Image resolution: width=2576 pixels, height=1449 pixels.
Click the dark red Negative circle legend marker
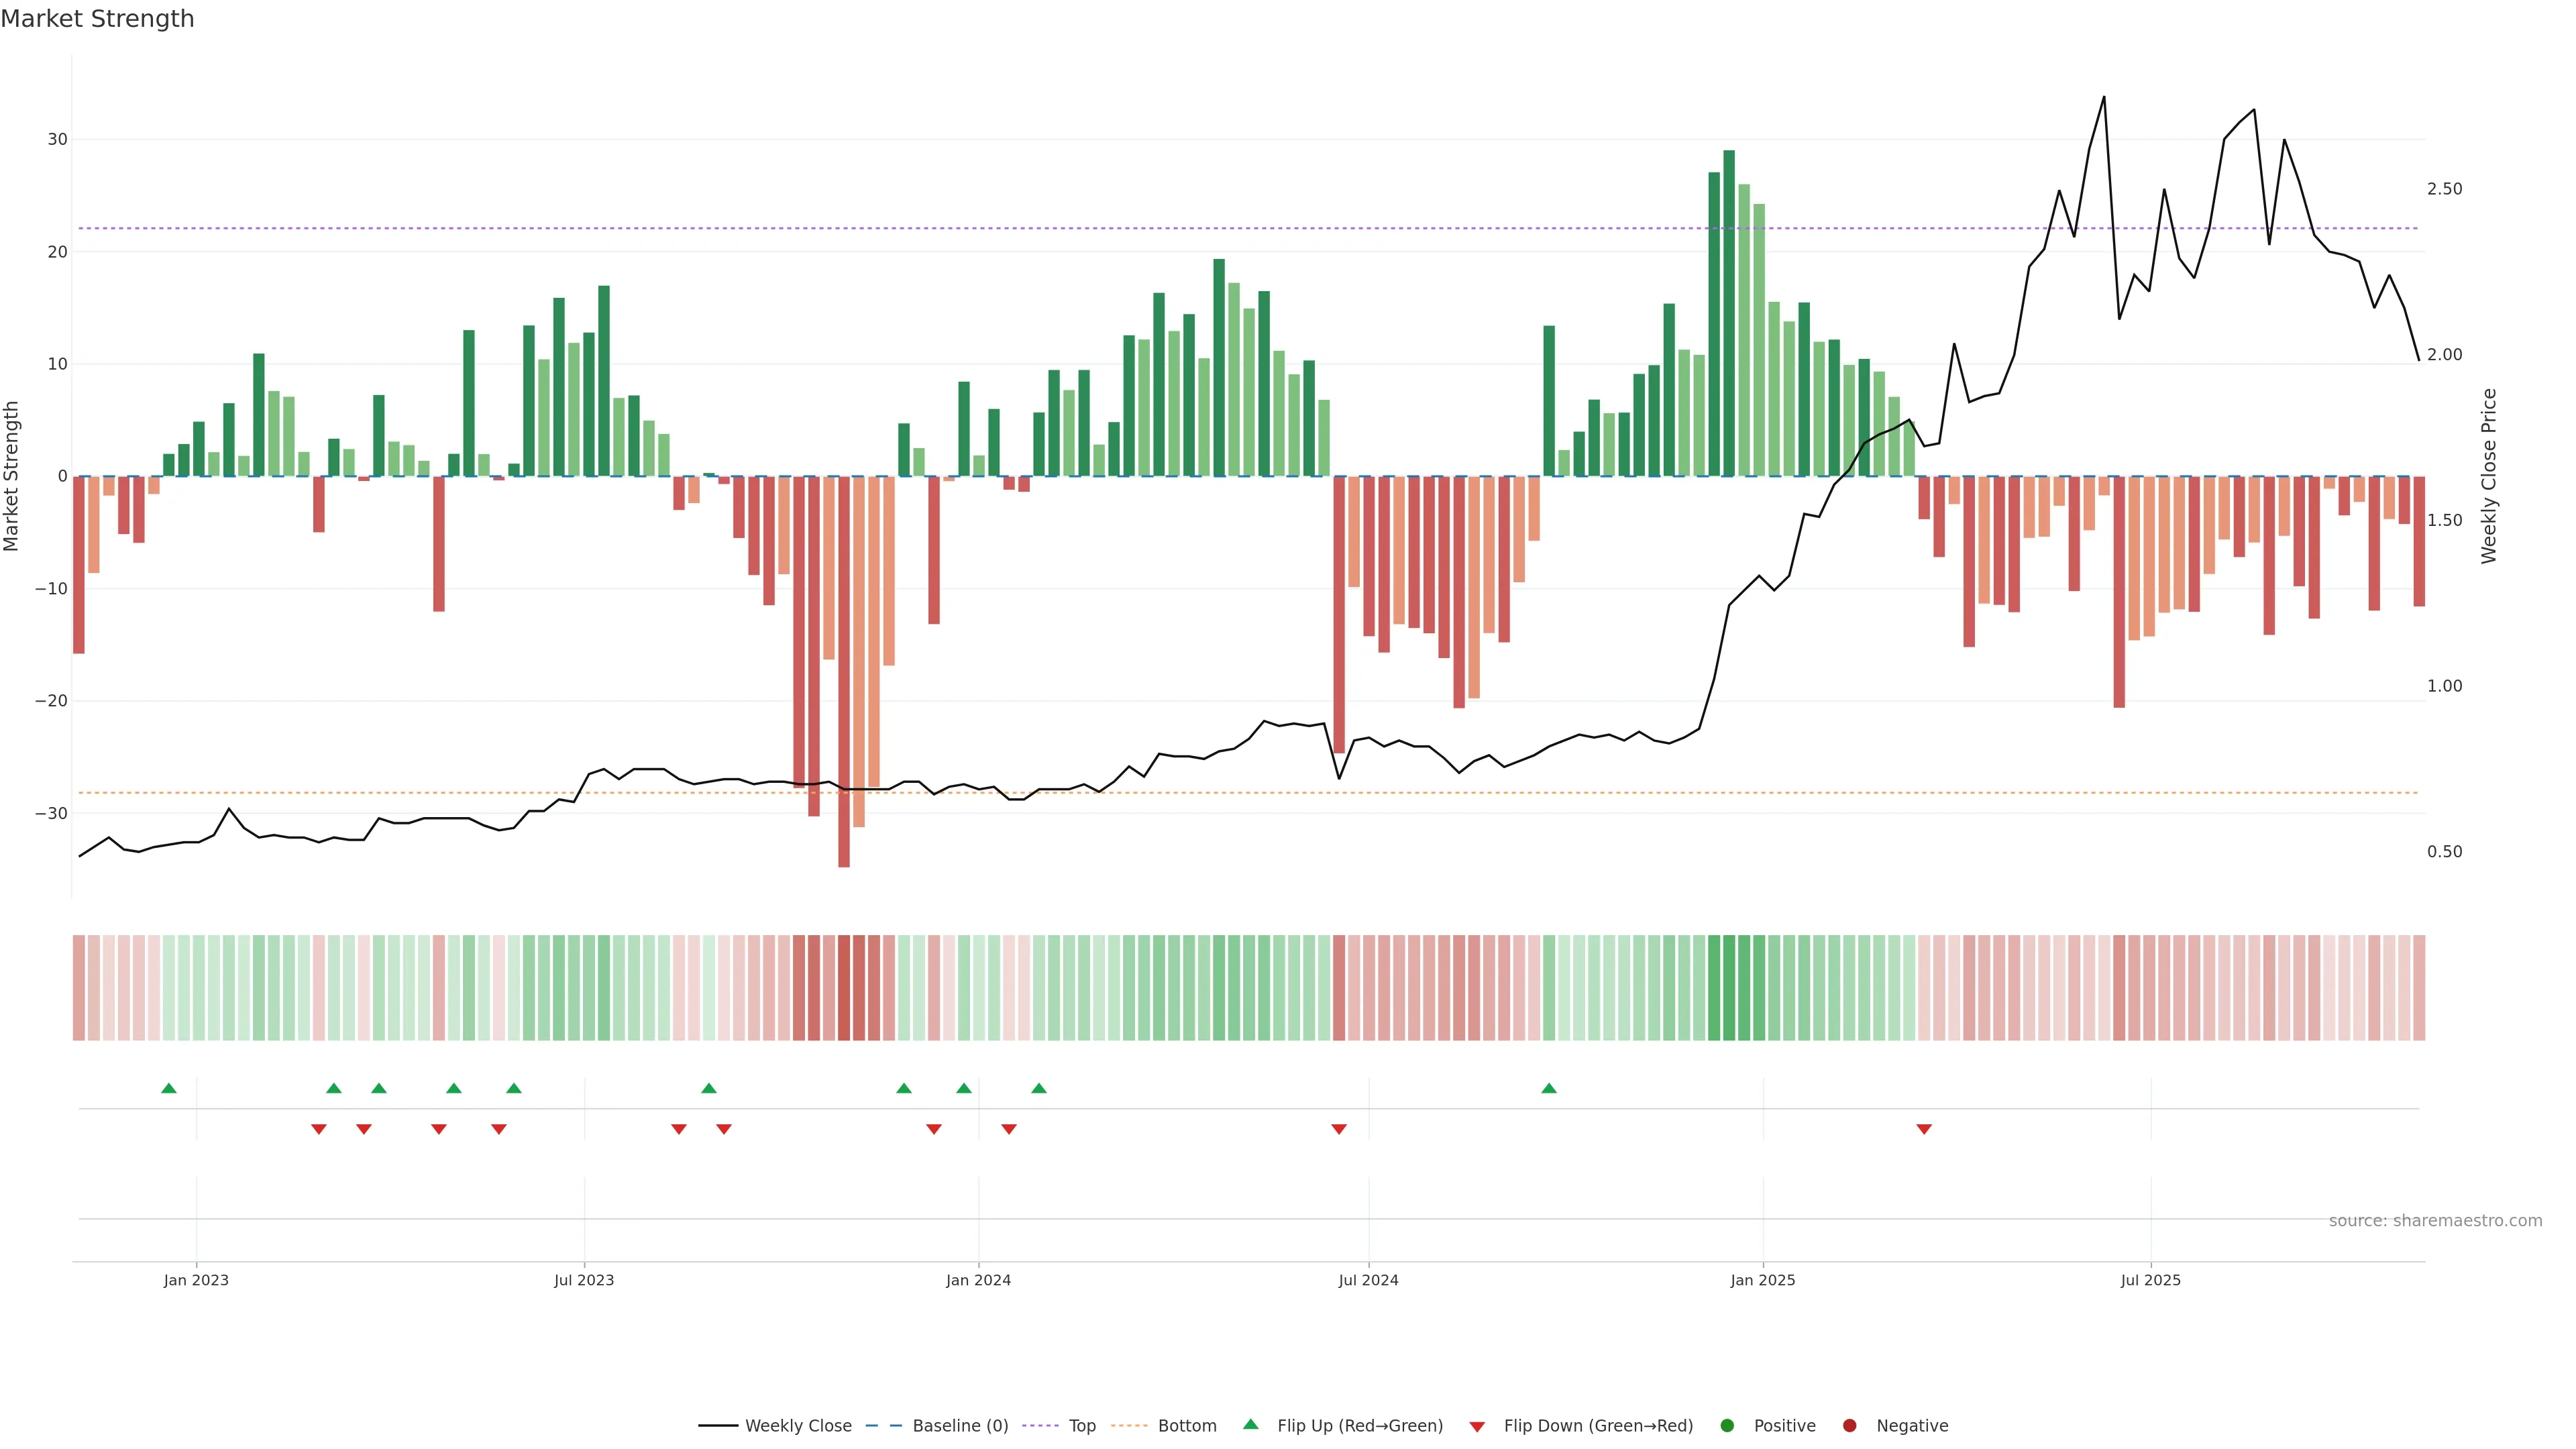coord(1849,1426)
